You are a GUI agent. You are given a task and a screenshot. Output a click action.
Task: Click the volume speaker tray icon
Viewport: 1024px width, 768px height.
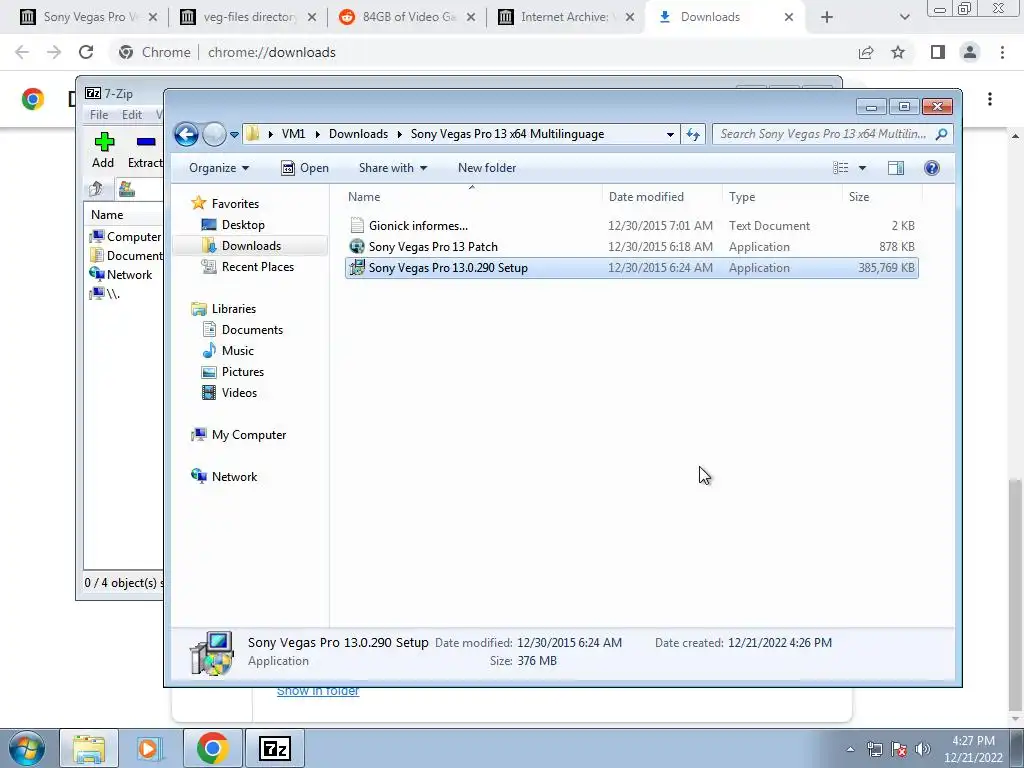(923, 748)
